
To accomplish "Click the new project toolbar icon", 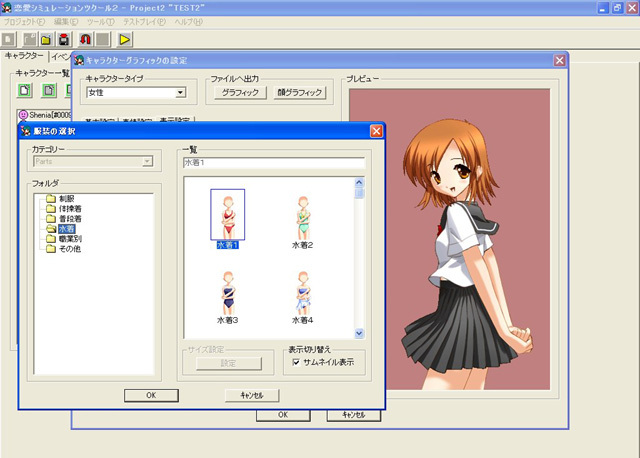I will click(x=8, y=40).
